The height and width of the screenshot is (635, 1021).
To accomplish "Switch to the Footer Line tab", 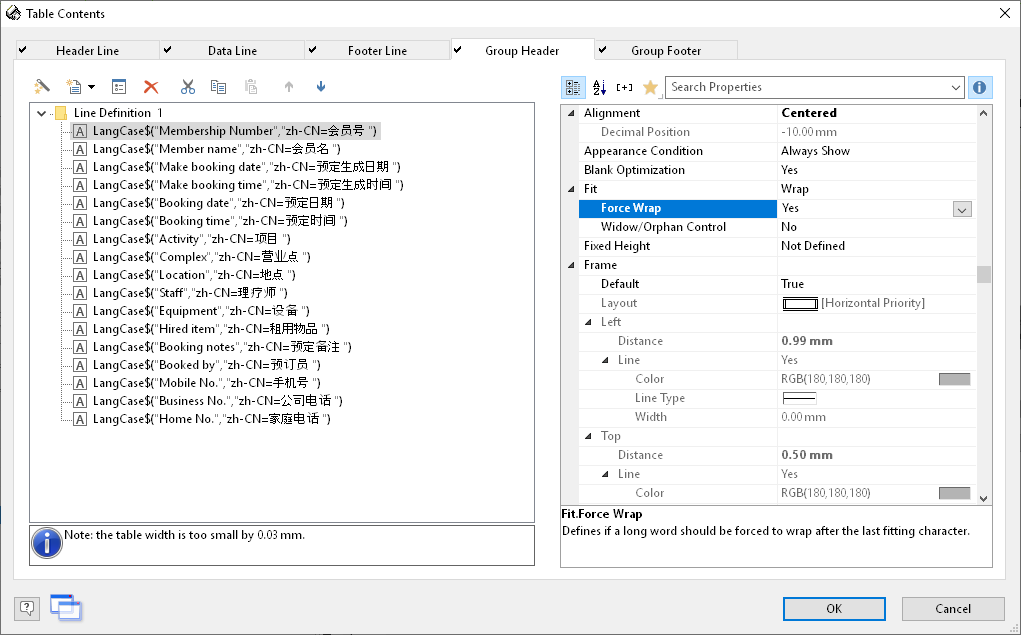I will click(x=378, y=50).
